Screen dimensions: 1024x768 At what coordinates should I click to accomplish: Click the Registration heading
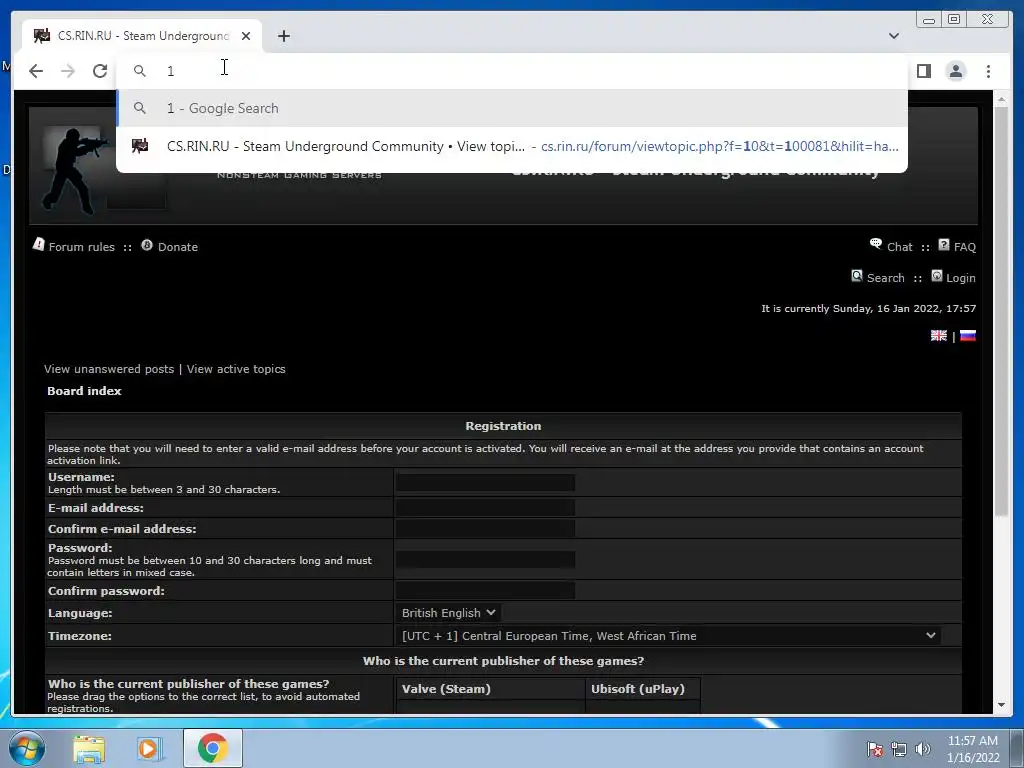click(503, 426)
